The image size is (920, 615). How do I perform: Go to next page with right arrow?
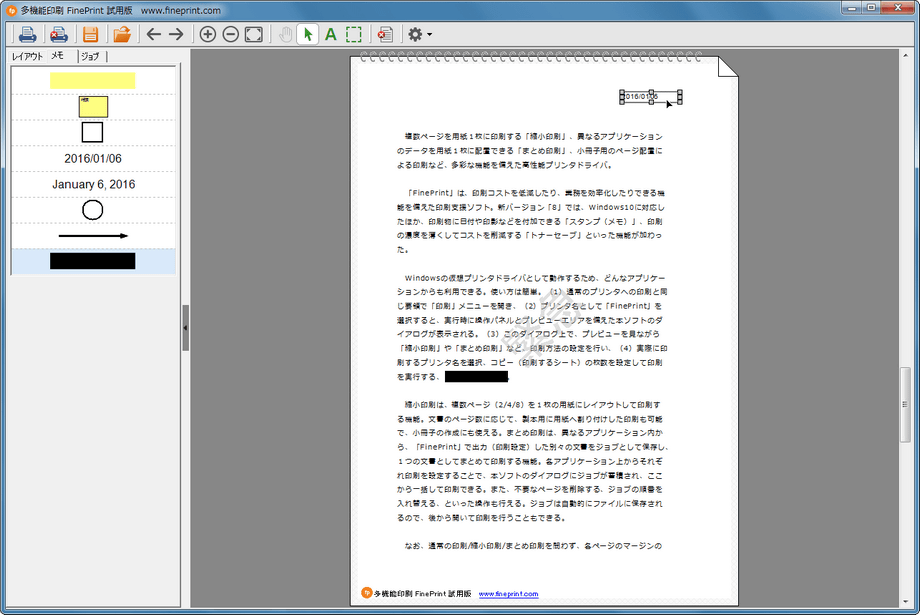pos(176,35)
